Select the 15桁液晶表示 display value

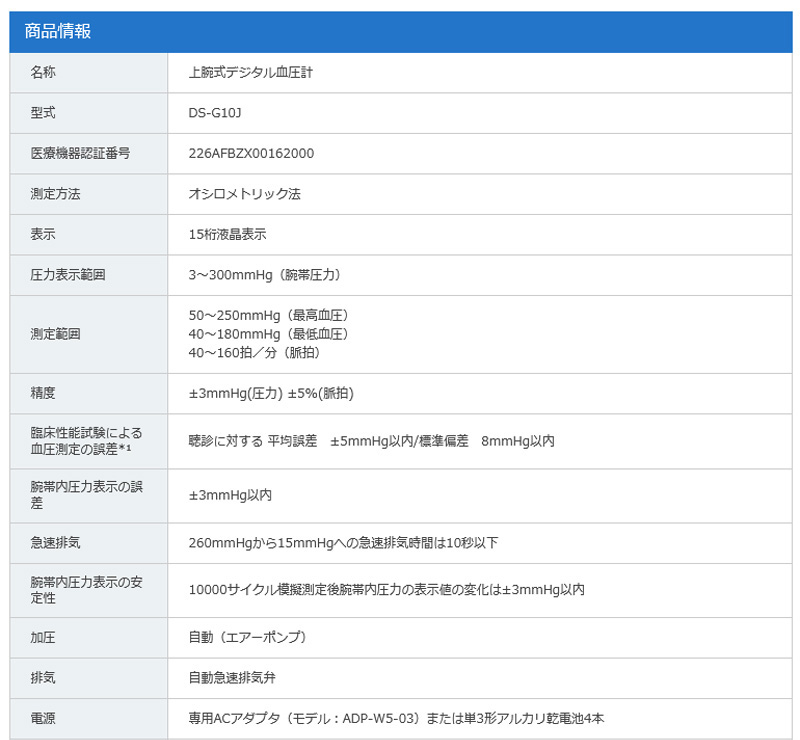coord(227,234)
